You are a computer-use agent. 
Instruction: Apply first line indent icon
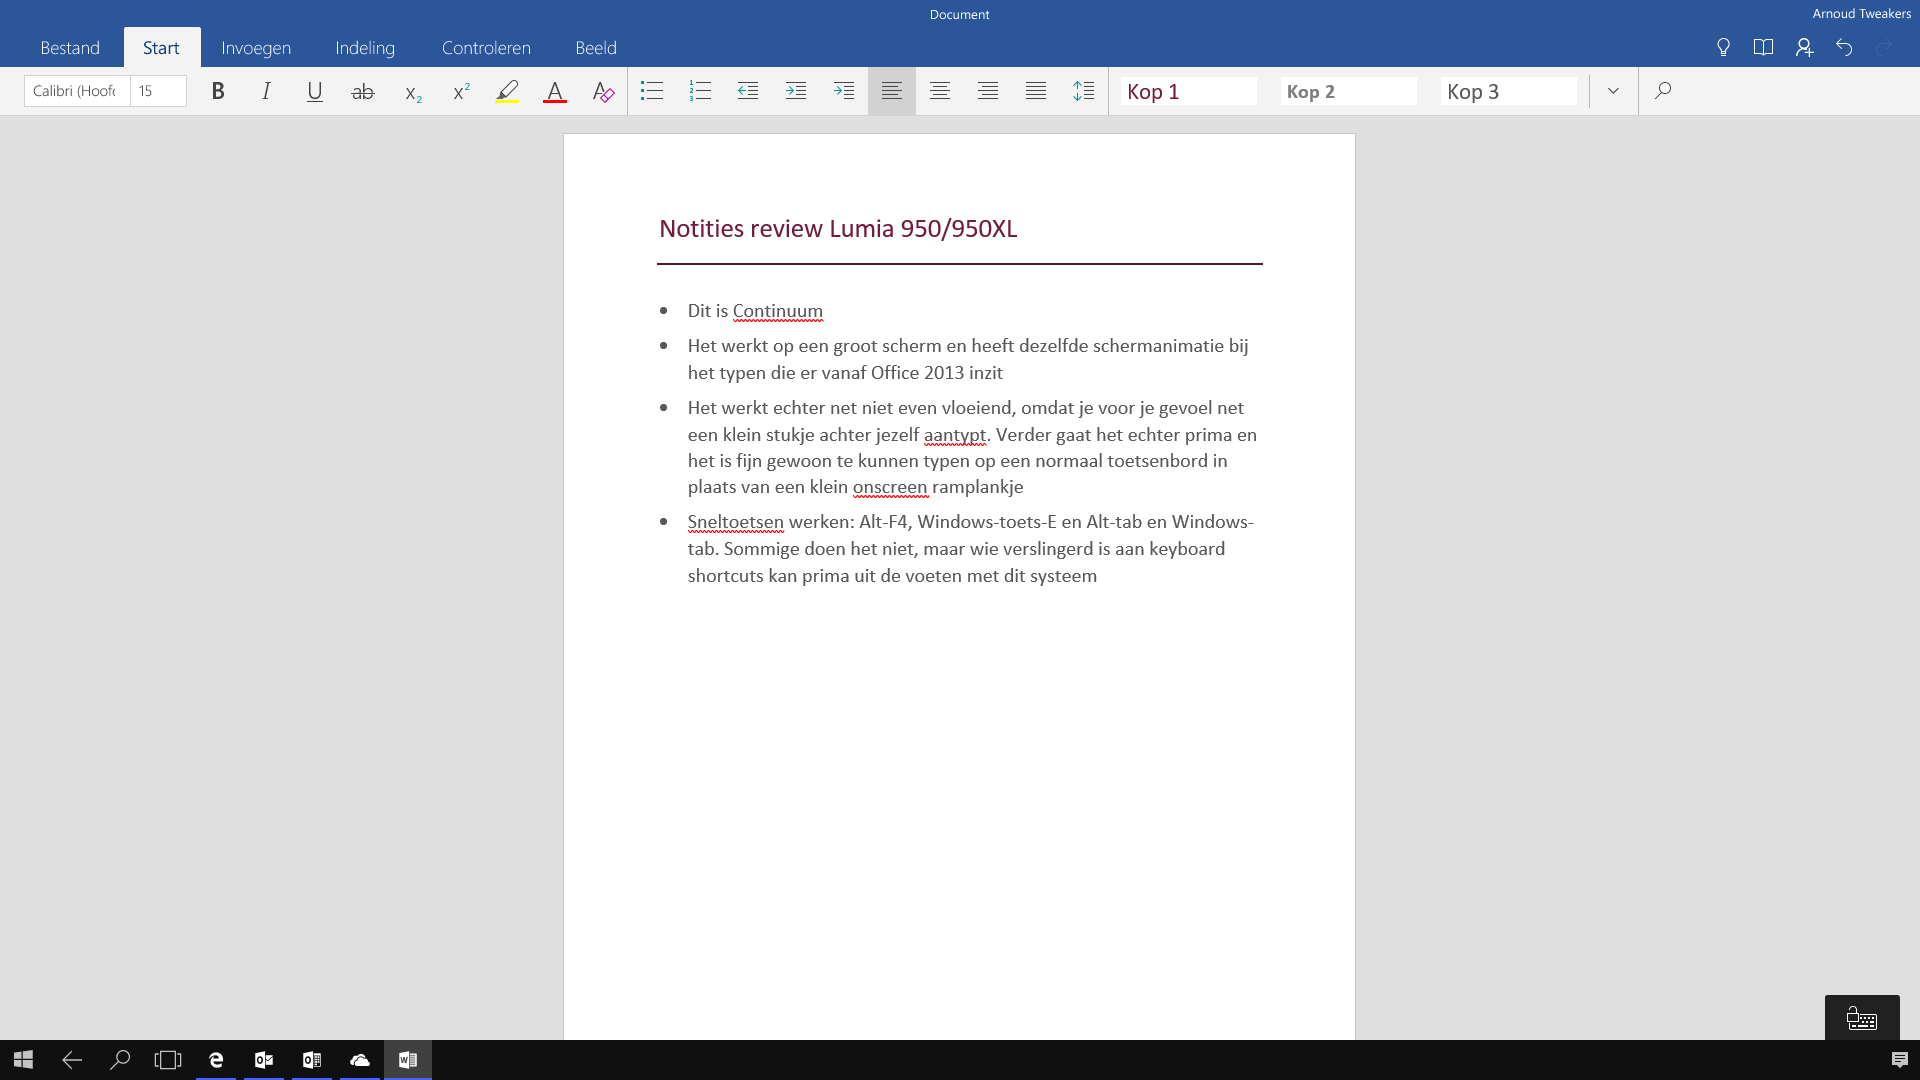844,91
